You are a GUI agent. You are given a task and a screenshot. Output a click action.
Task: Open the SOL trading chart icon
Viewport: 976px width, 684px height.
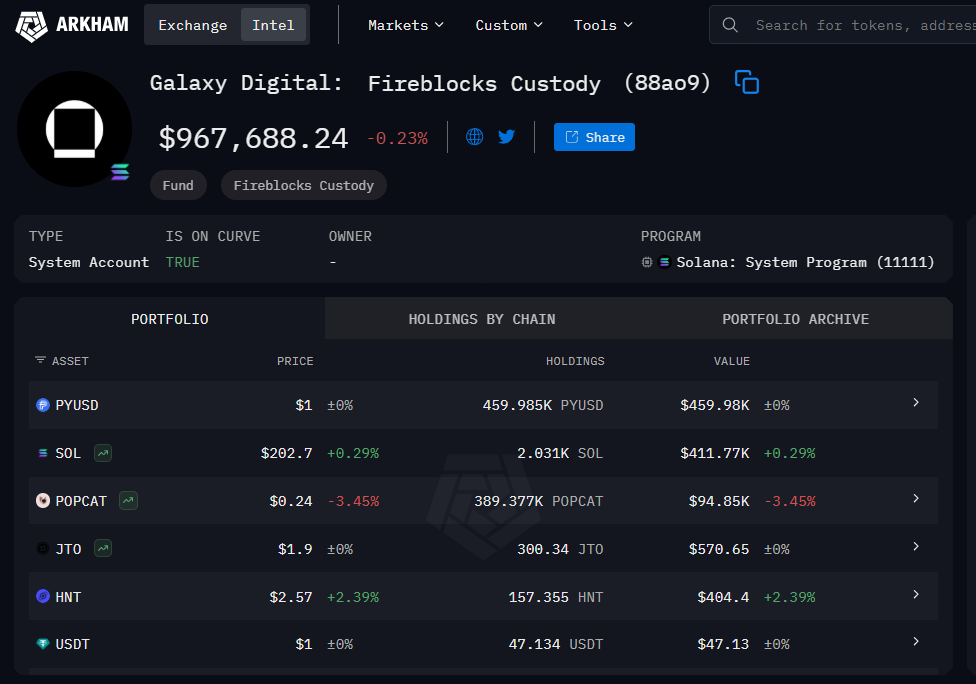(x=103, y=453)
